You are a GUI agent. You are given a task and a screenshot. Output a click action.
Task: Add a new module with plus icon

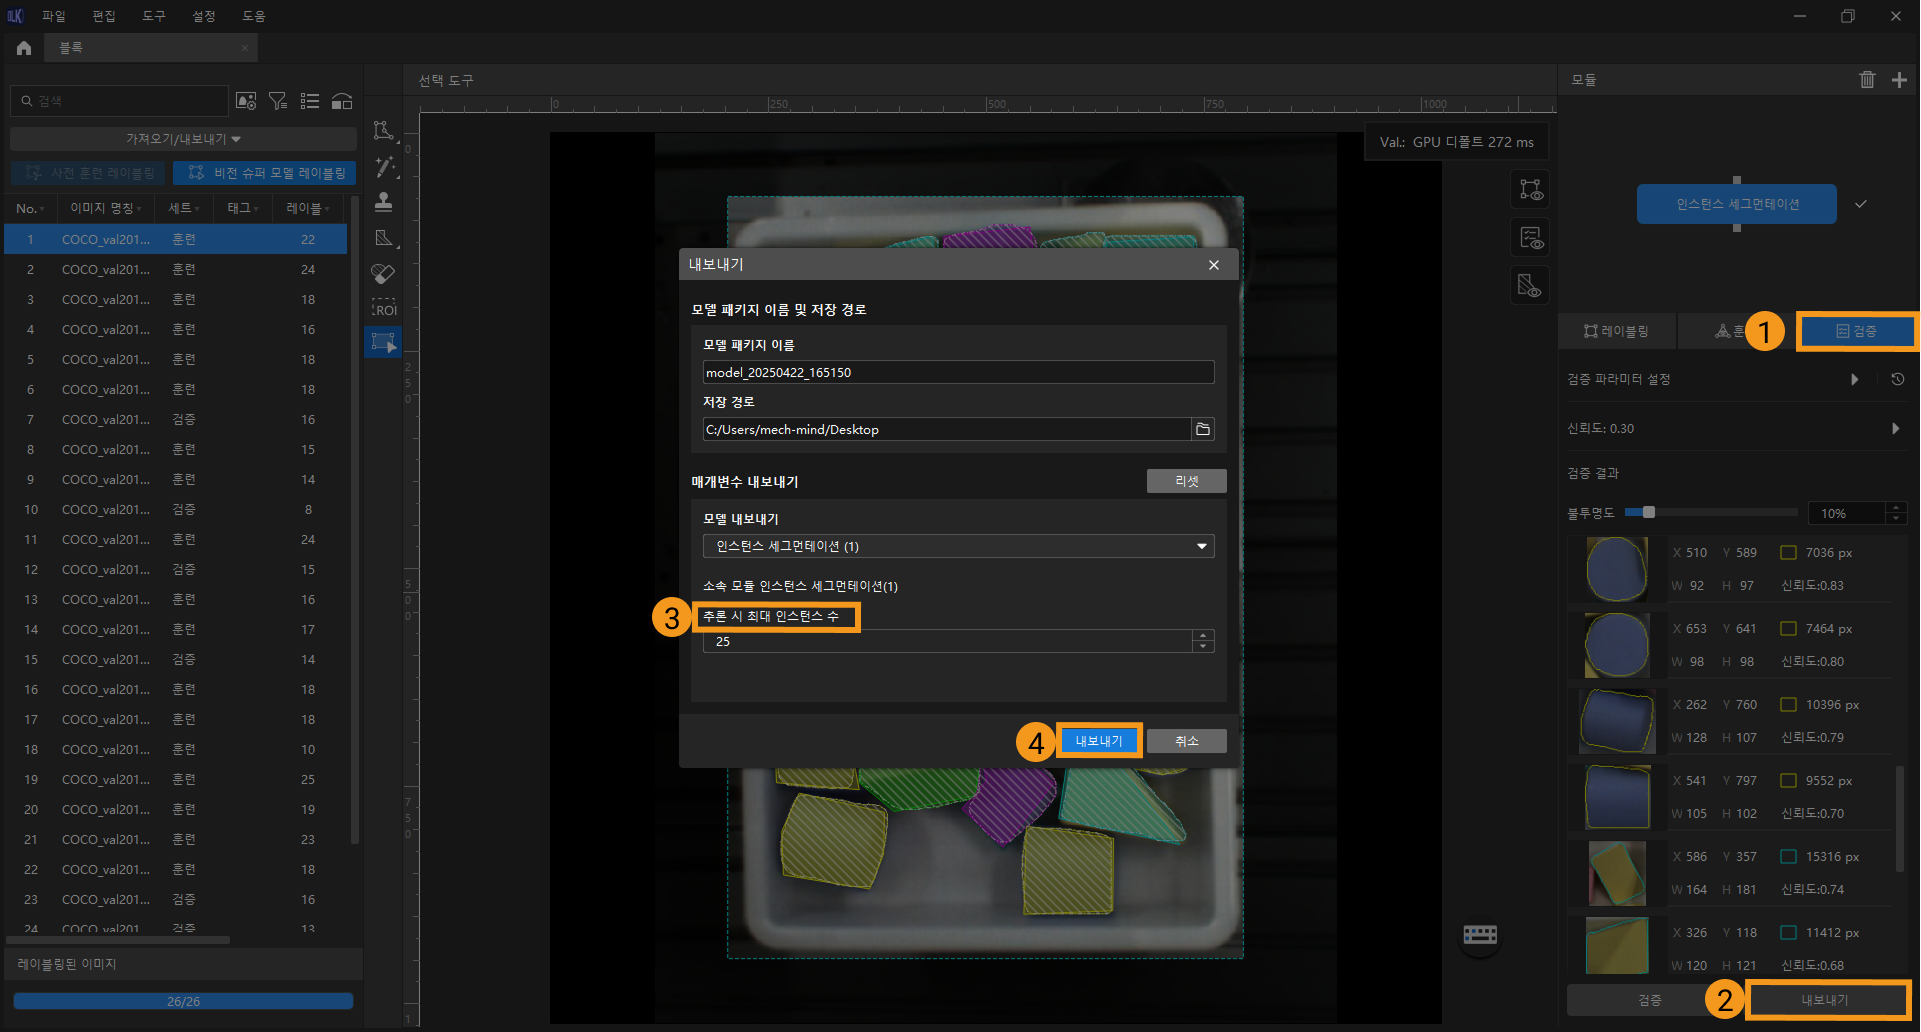tap(1899, 80)
